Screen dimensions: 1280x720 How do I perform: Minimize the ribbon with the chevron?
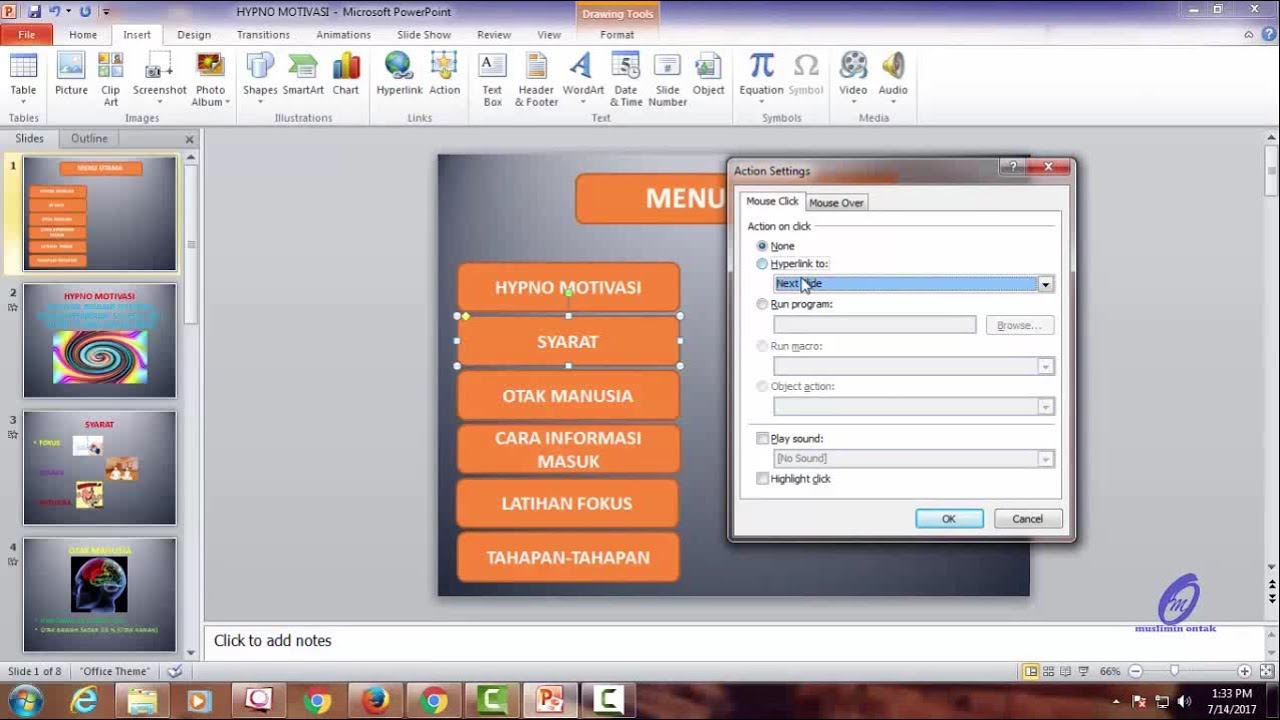[1249, 34]
